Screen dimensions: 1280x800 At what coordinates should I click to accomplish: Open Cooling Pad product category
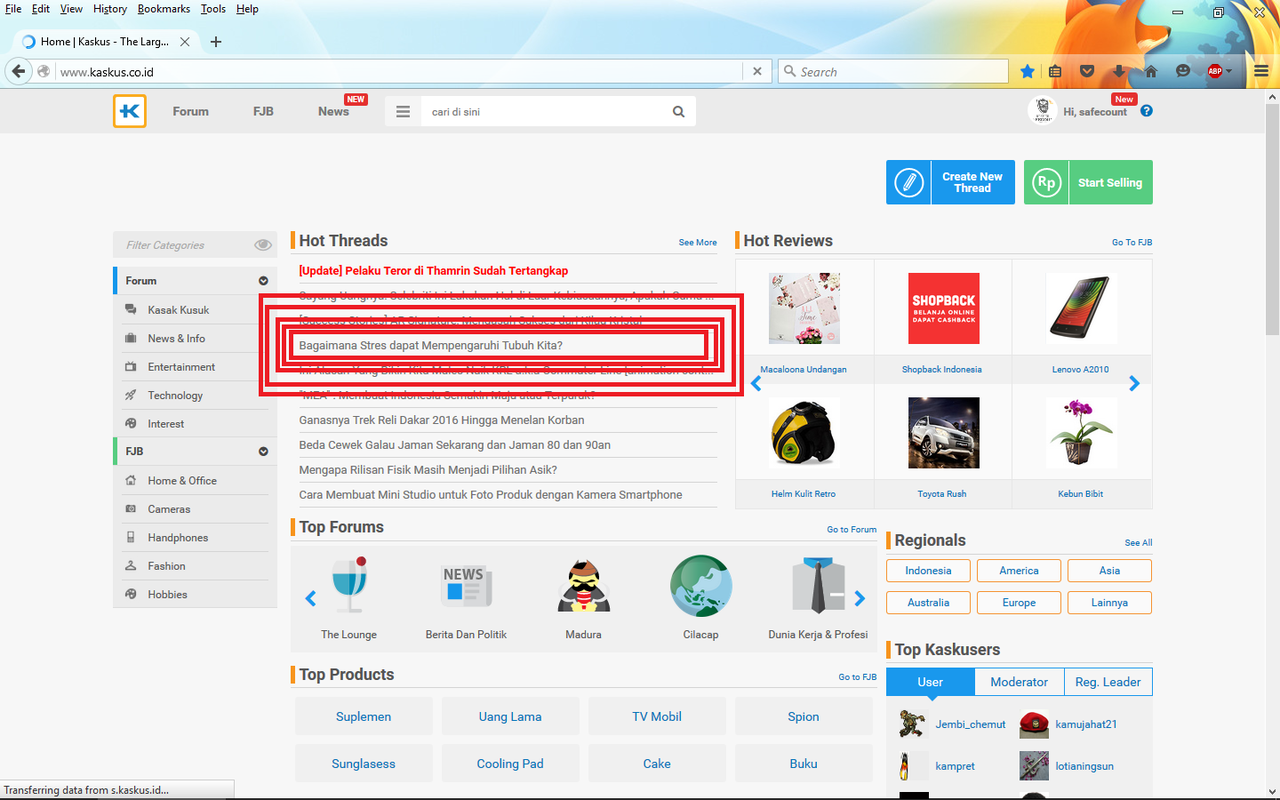510,763
